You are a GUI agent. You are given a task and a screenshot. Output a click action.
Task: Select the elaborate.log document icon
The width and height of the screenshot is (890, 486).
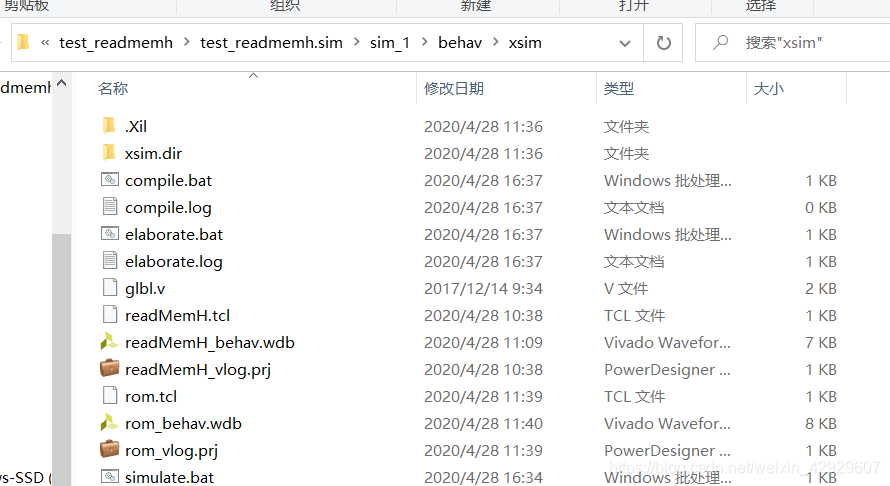[x=110, y=260]
